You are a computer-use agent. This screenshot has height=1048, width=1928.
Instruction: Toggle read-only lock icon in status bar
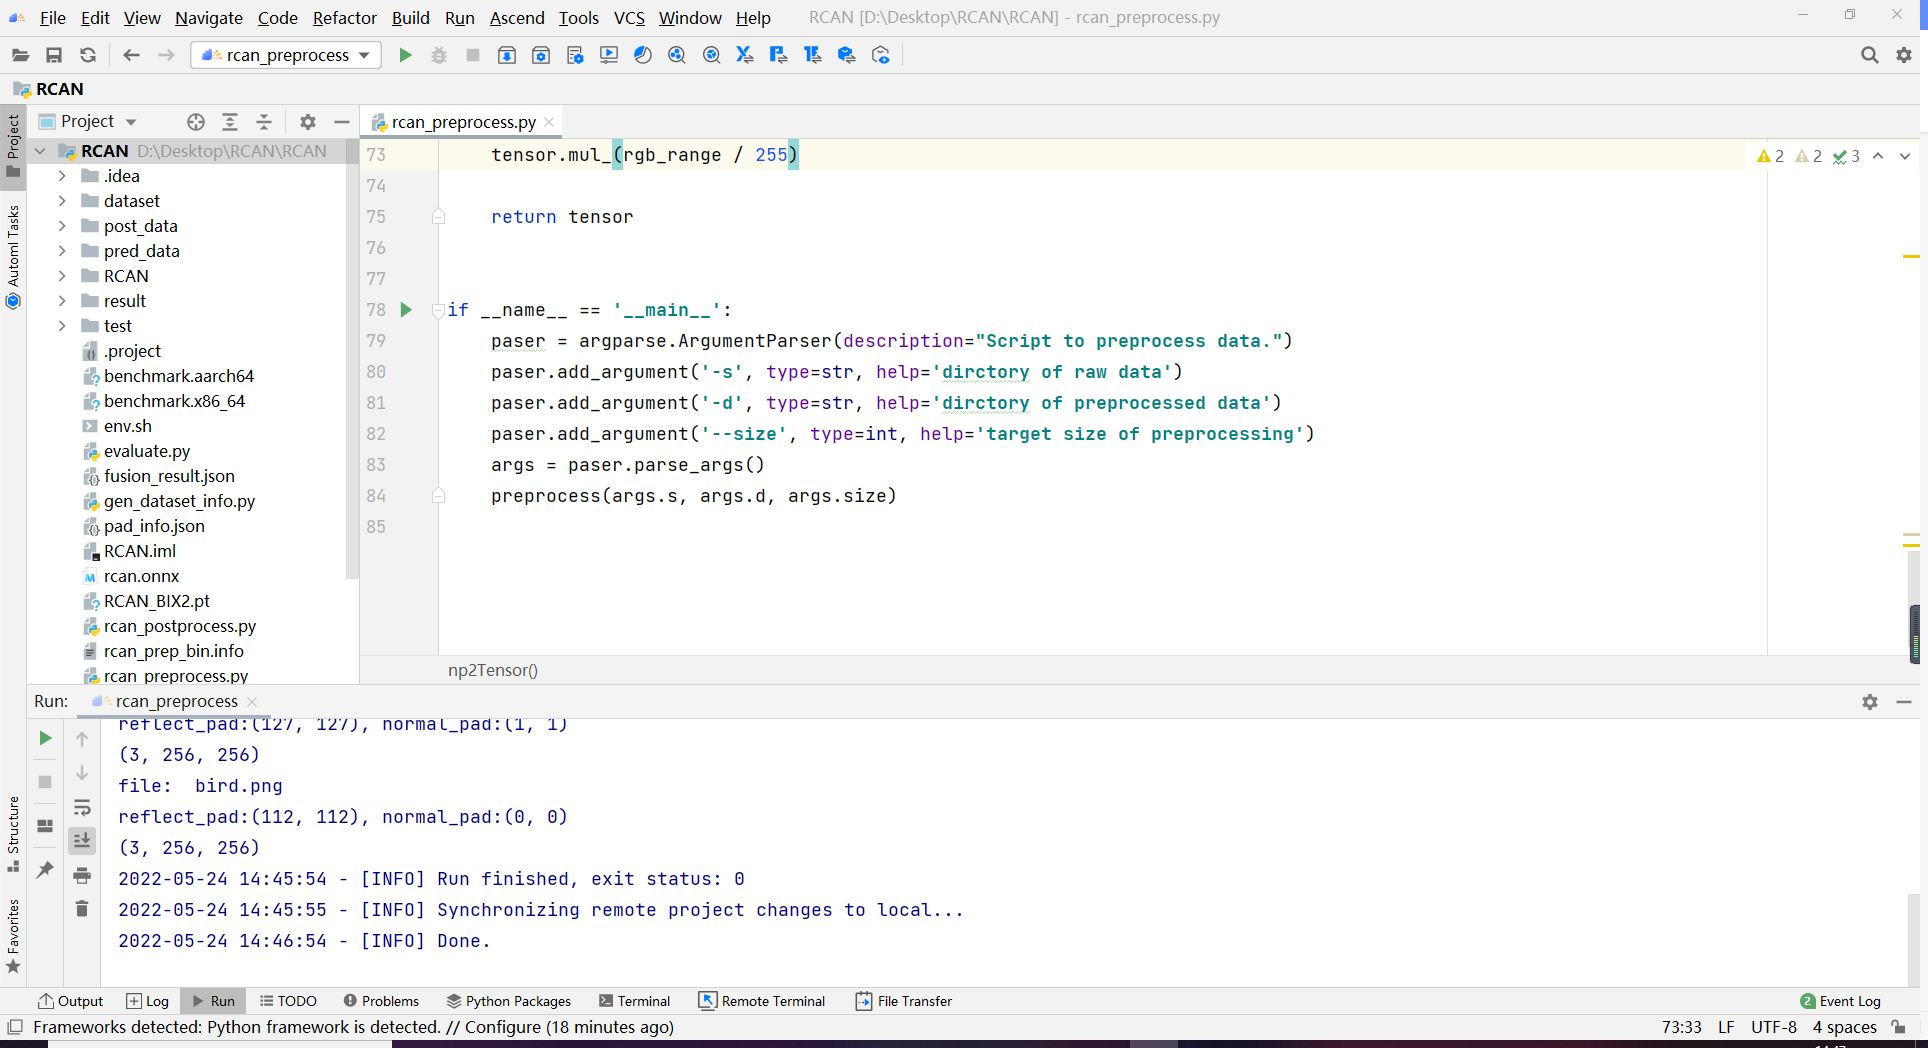pyautogui.click(x=1899, y=1027)
